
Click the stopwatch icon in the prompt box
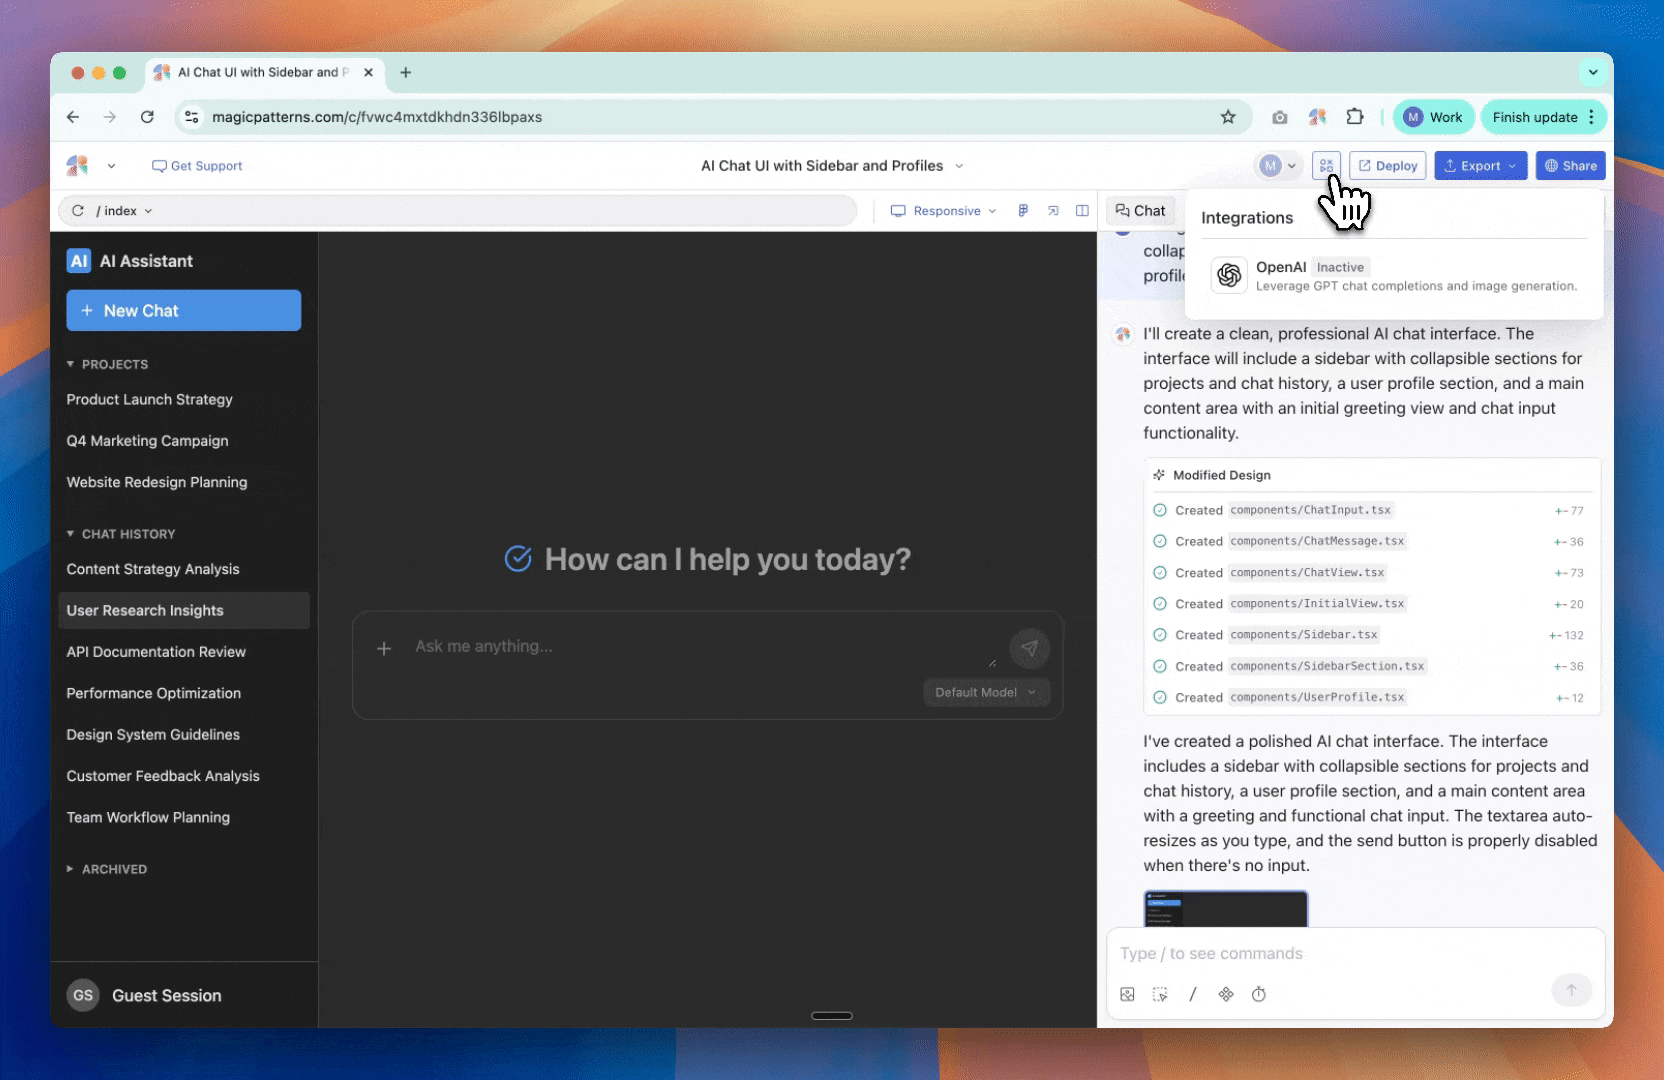[x=1259, y=994]
